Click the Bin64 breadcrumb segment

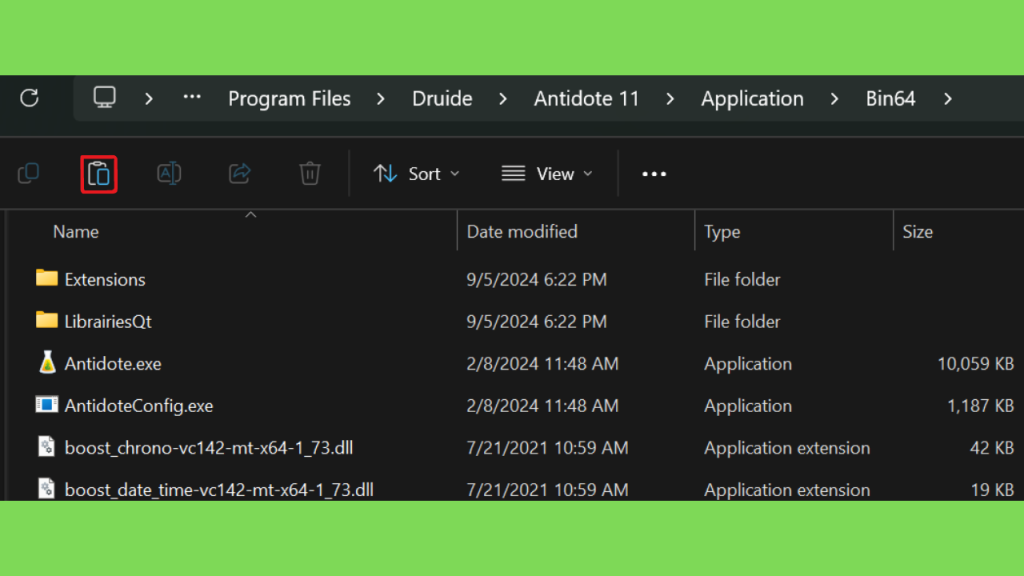tap(891, 99)
